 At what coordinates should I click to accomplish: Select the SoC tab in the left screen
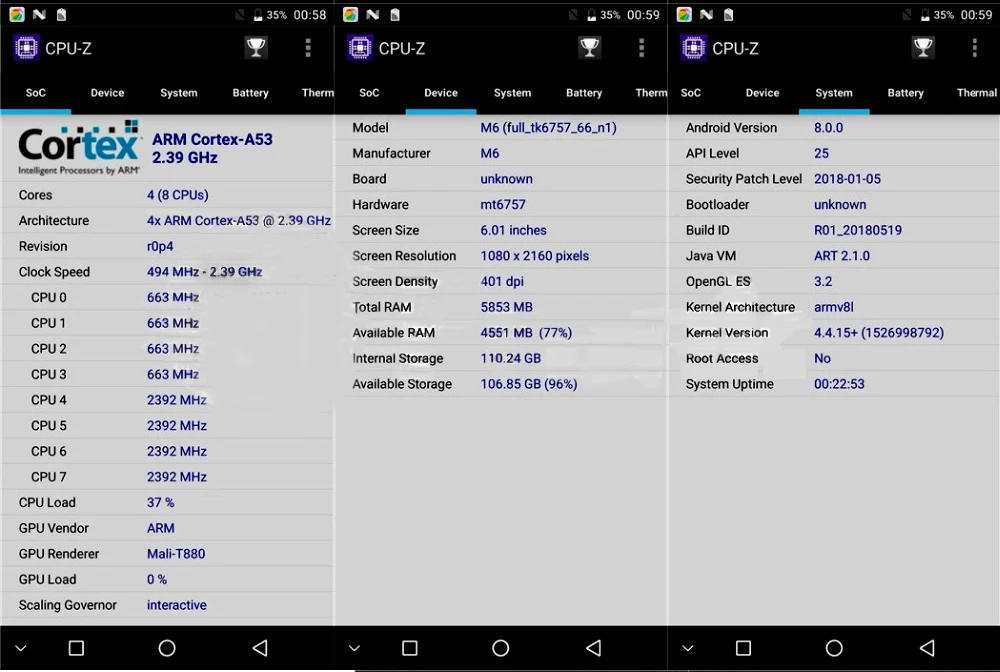(36, 93)
